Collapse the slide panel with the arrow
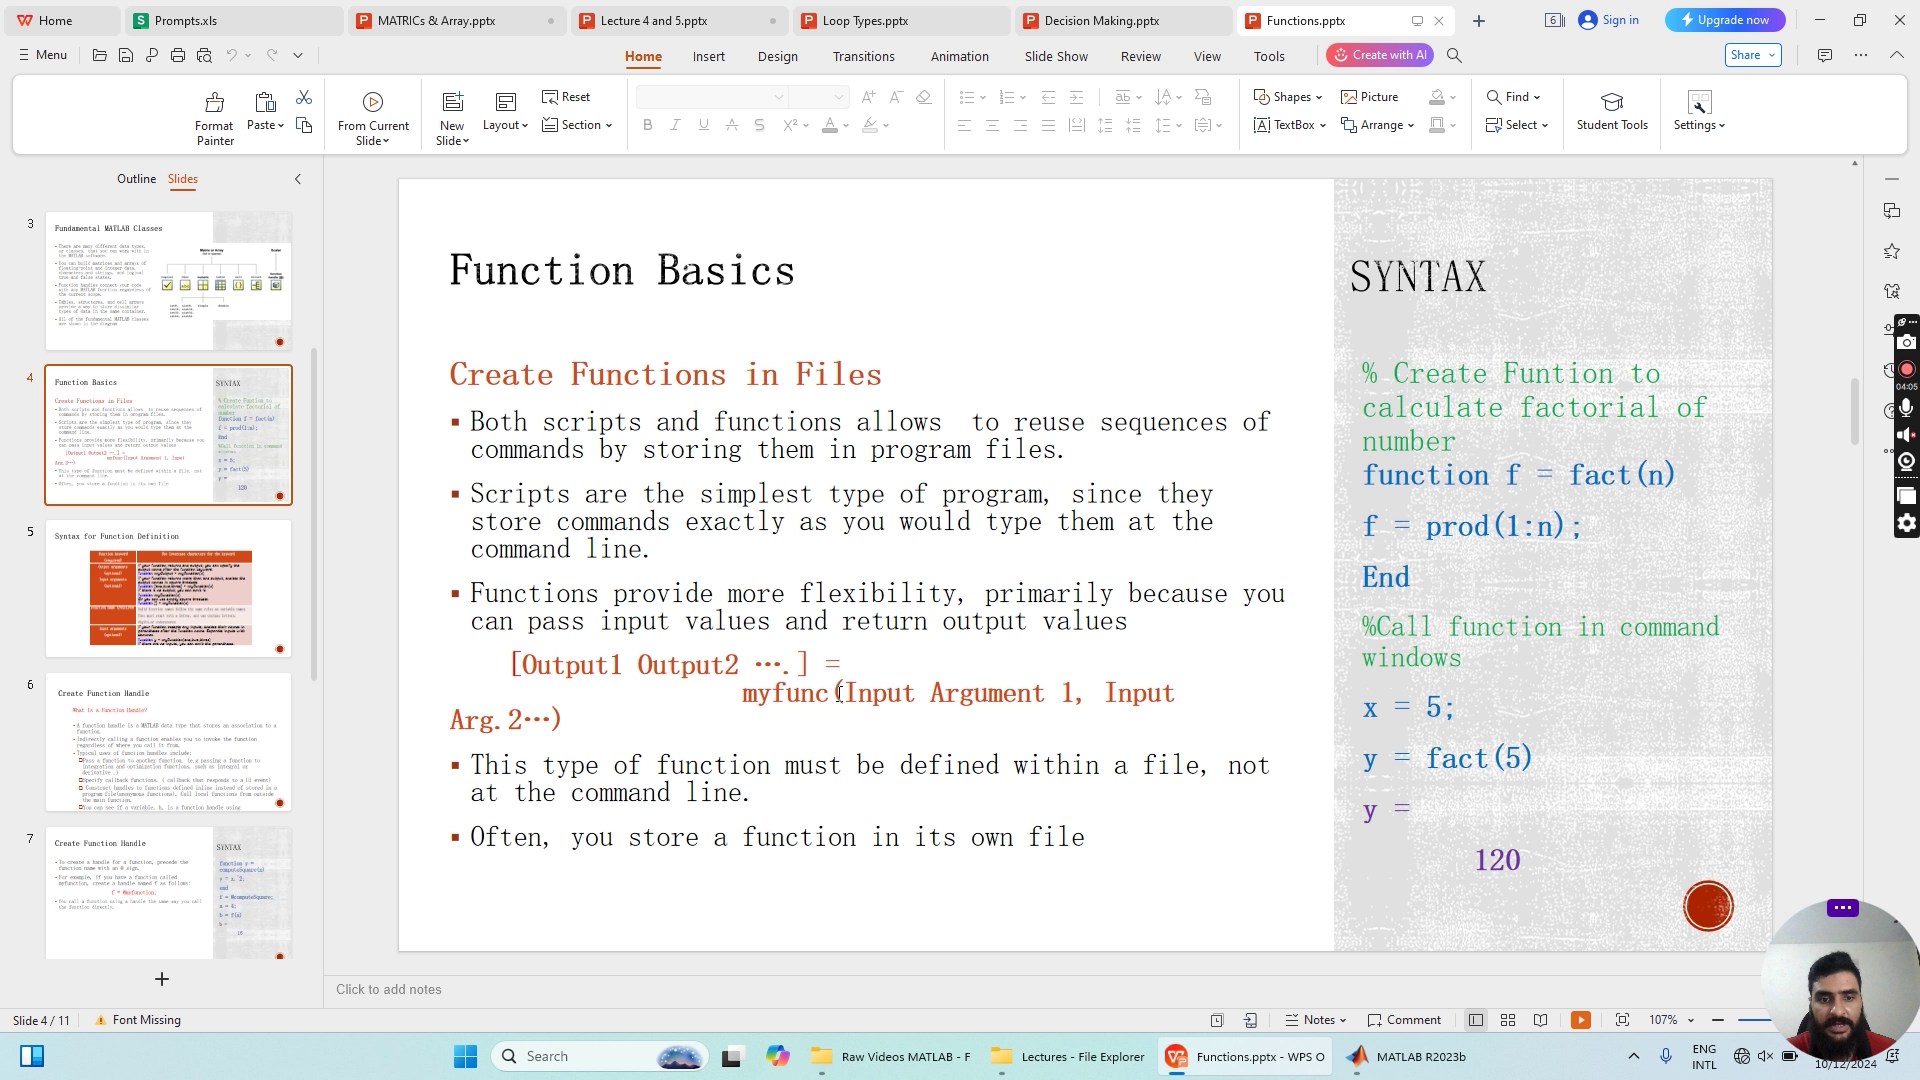The width and height of the screenshot is (1920, 1080). pos(297,179)
